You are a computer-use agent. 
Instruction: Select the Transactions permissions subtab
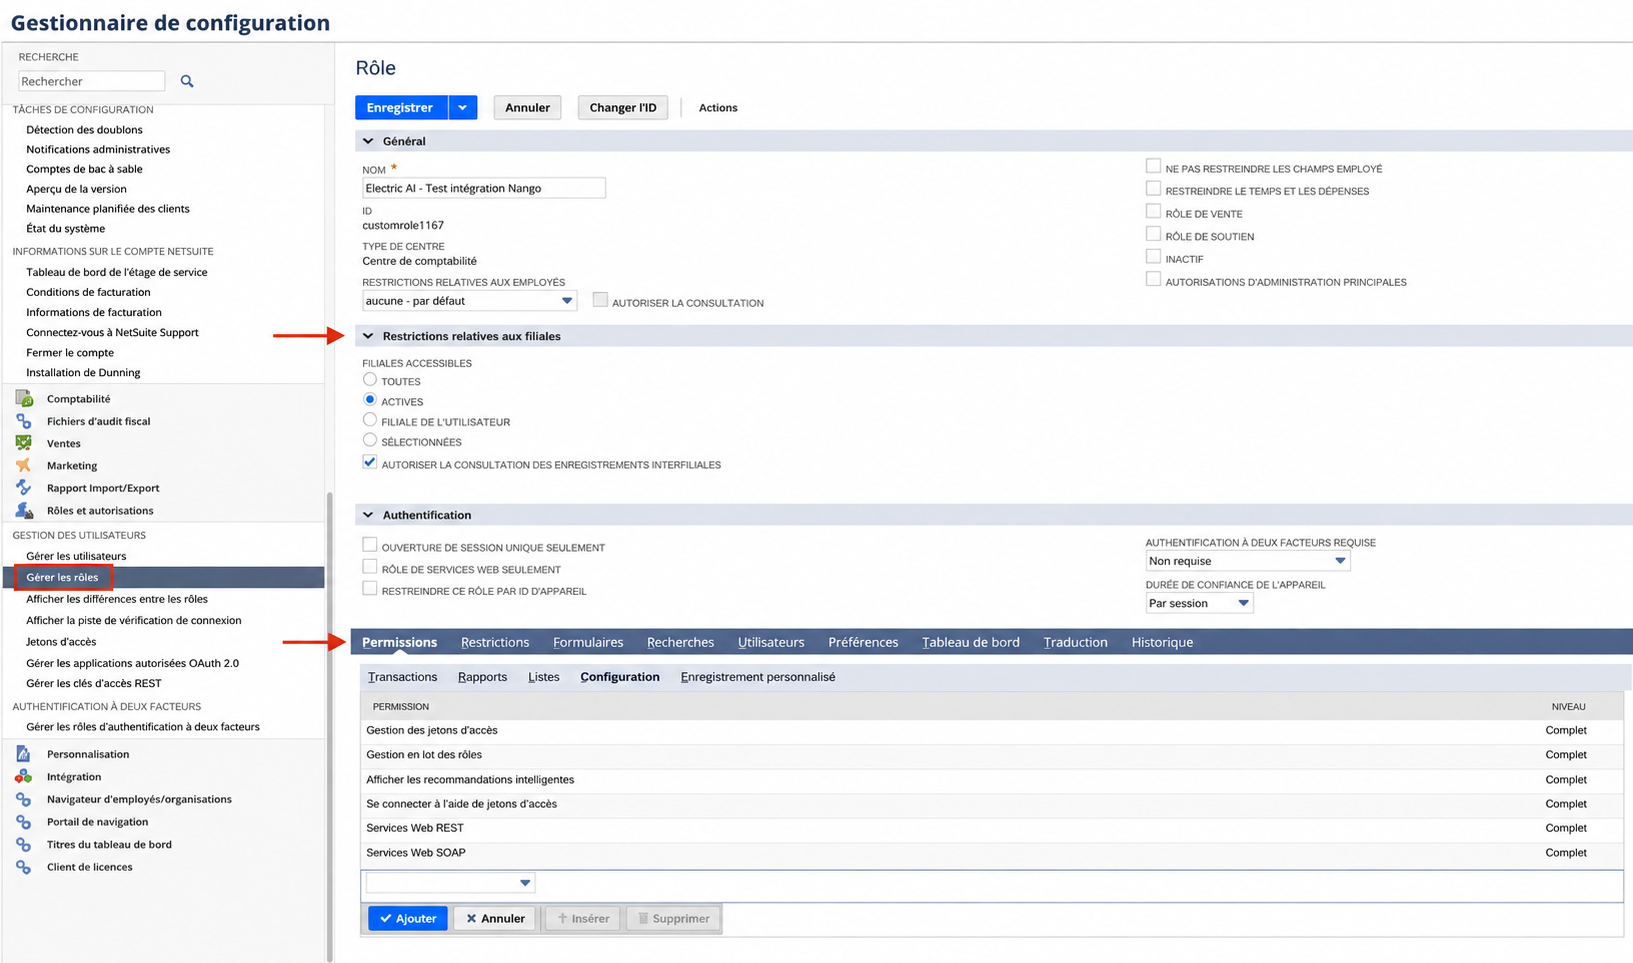(x=402, y=677)
